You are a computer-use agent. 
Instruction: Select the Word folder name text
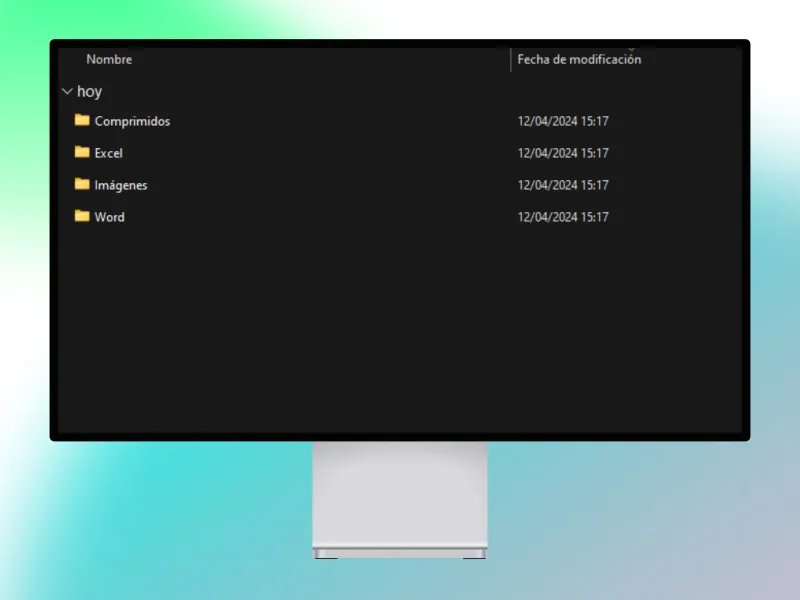pyautogui.click(x=109, y=217)
